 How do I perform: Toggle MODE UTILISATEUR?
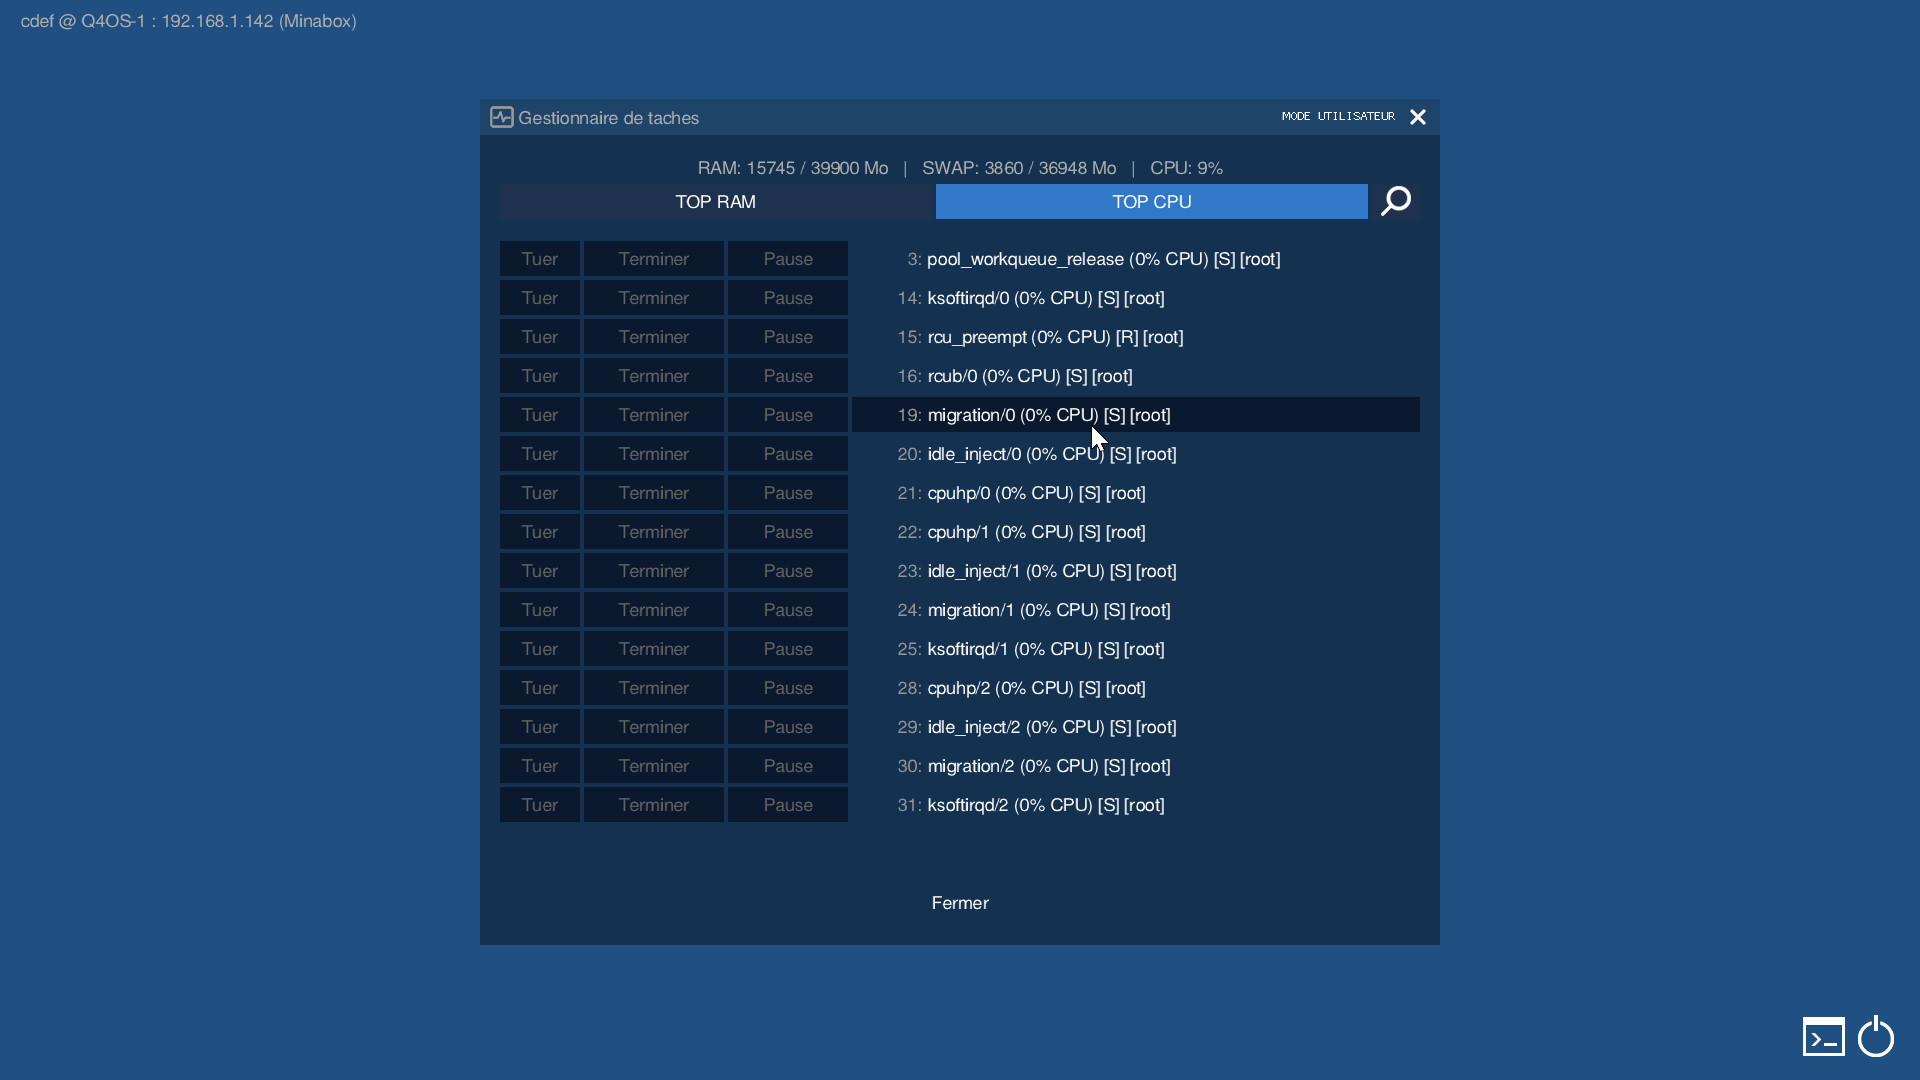(1338, 116)
